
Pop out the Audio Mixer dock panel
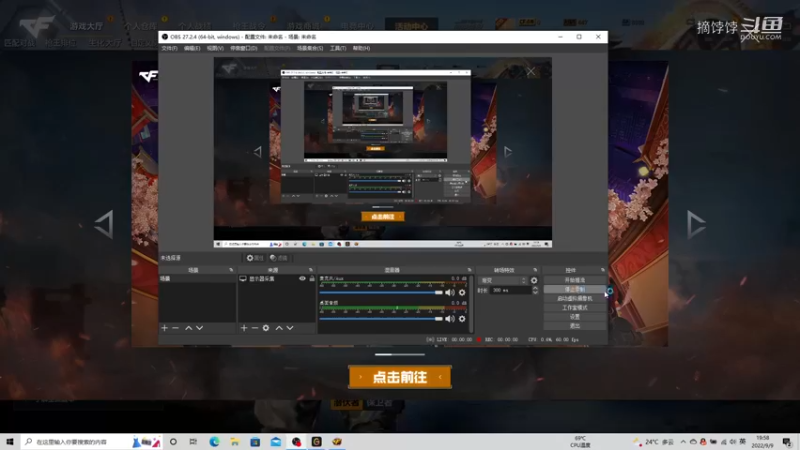[469, 270]
